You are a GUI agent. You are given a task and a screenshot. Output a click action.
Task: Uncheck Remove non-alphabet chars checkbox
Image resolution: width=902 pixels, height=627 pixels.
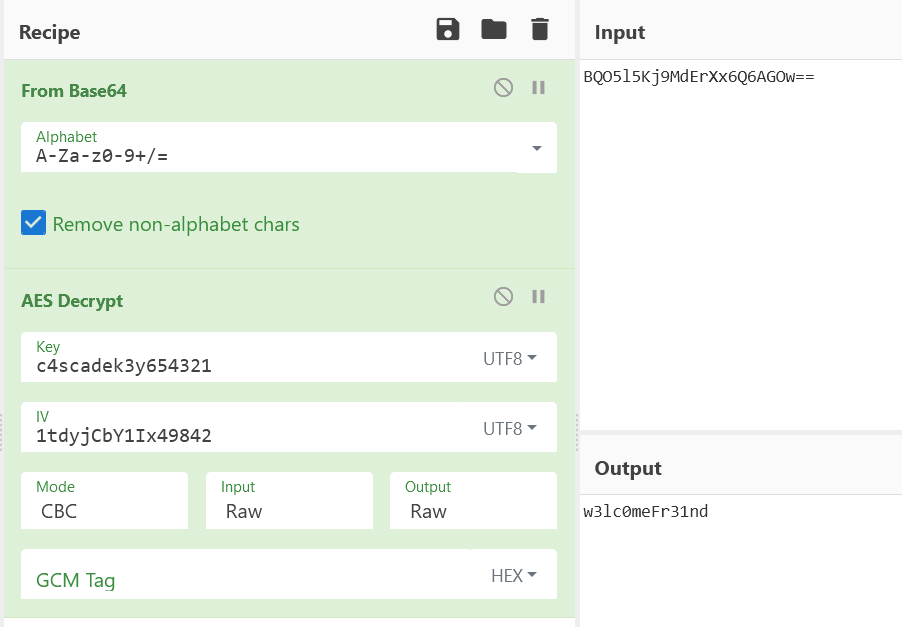pos(33,223)
